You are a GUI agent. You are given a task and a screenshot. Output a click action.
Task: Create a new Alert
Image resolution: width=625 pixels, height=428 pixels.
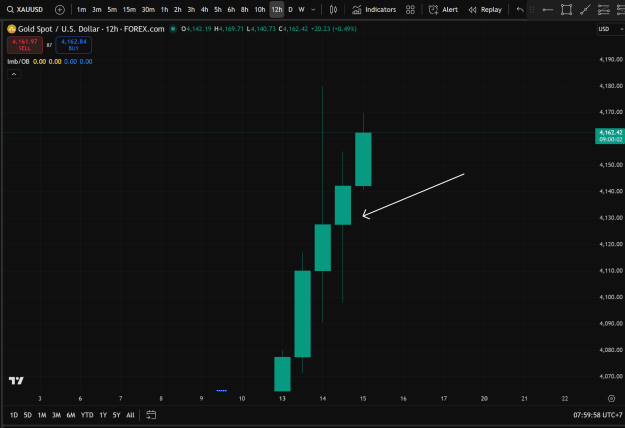click(443, 10)
